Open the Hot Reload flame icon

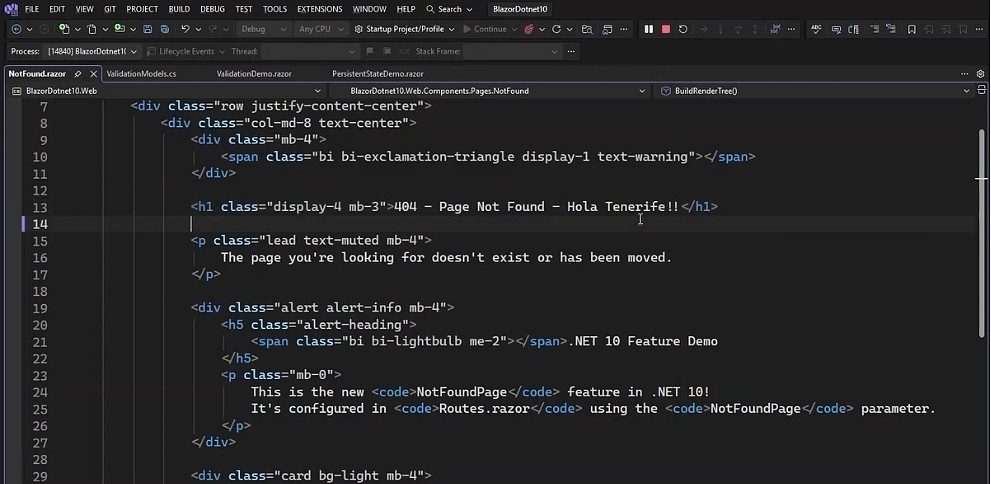529,29
